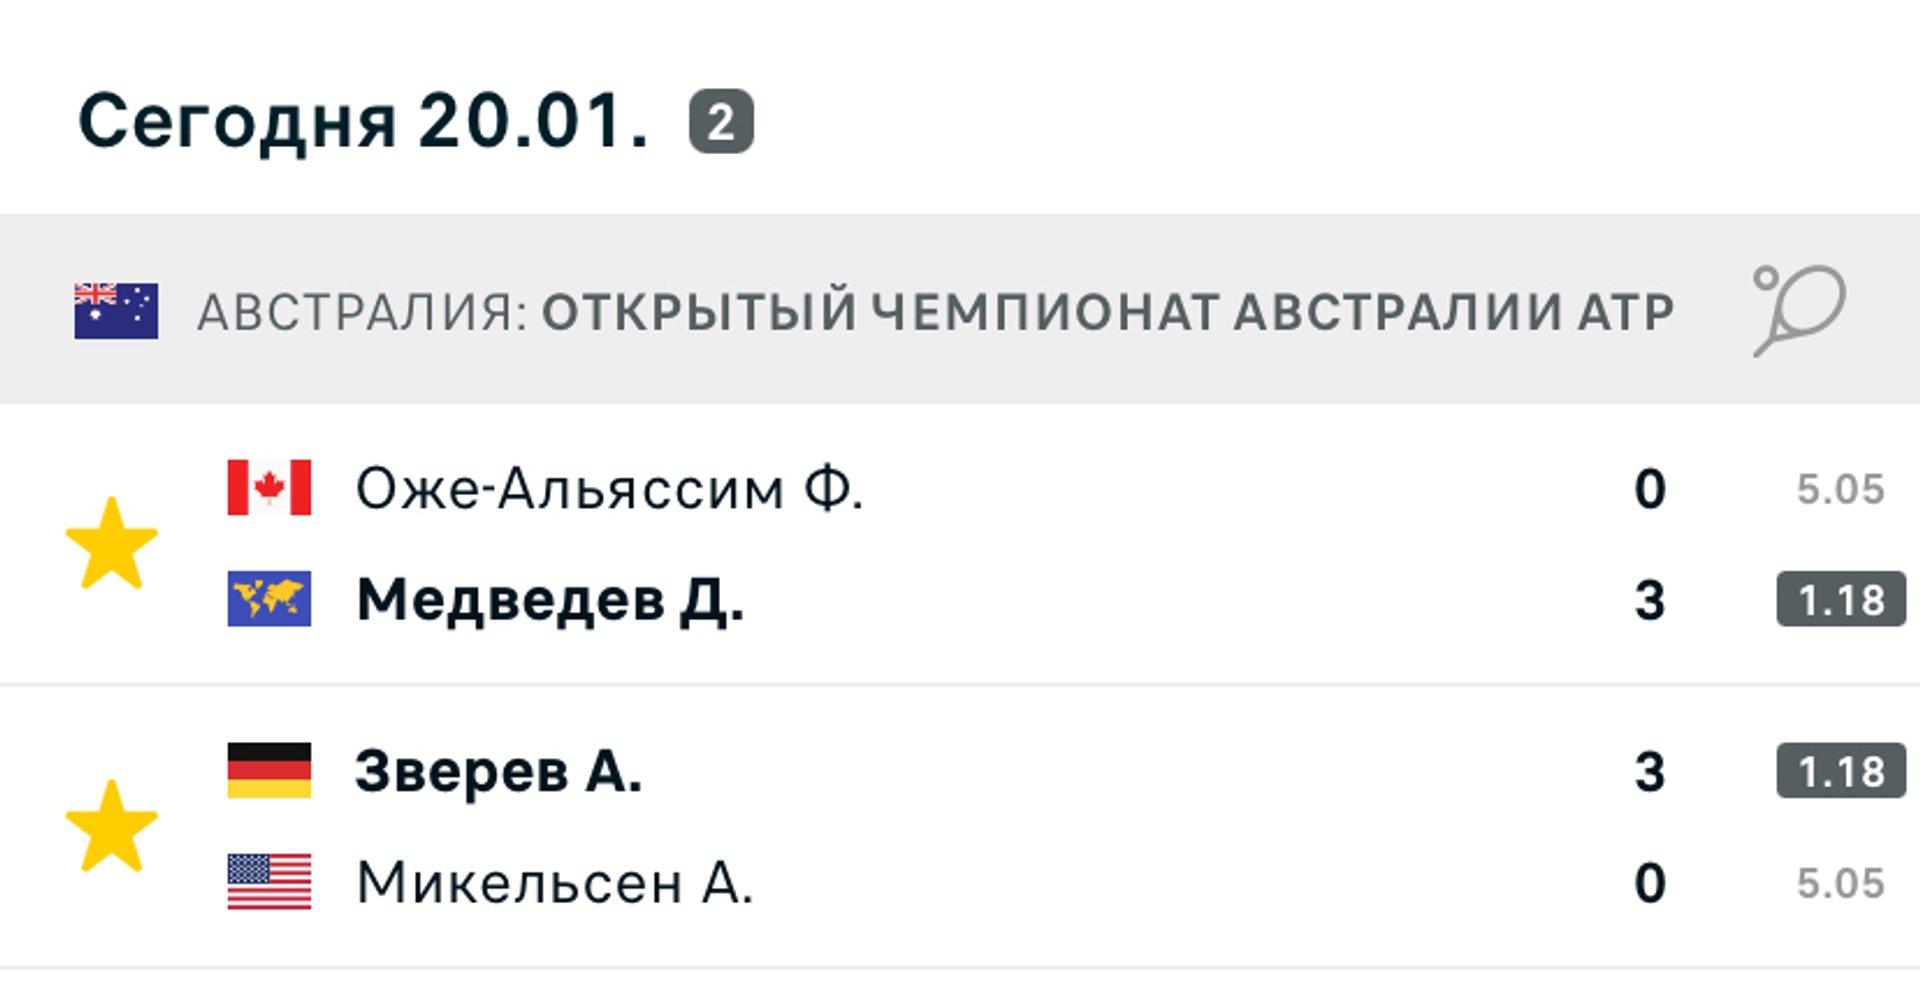
Task: Open player Зверев А.
Action: (498, 771)
